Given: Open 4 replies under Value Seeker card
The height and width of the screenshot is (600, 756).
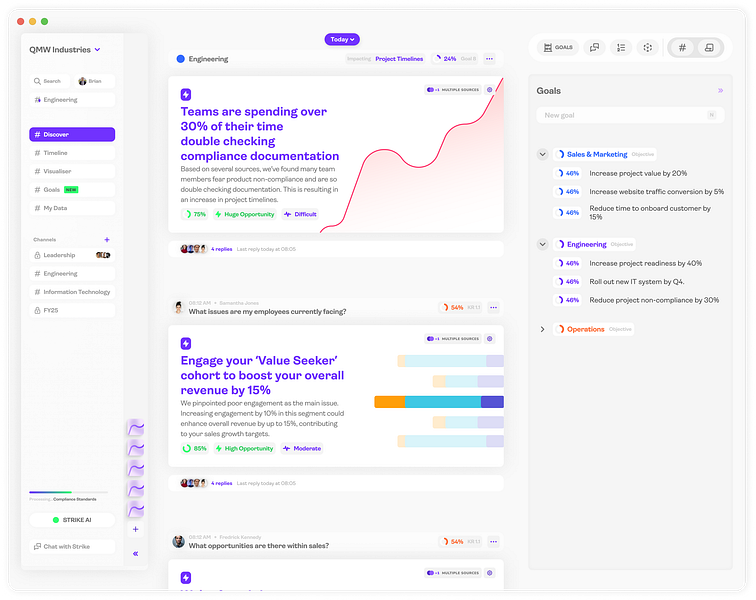Looking at the screenshot, I should pyautogui.click(x=221, y=483).
